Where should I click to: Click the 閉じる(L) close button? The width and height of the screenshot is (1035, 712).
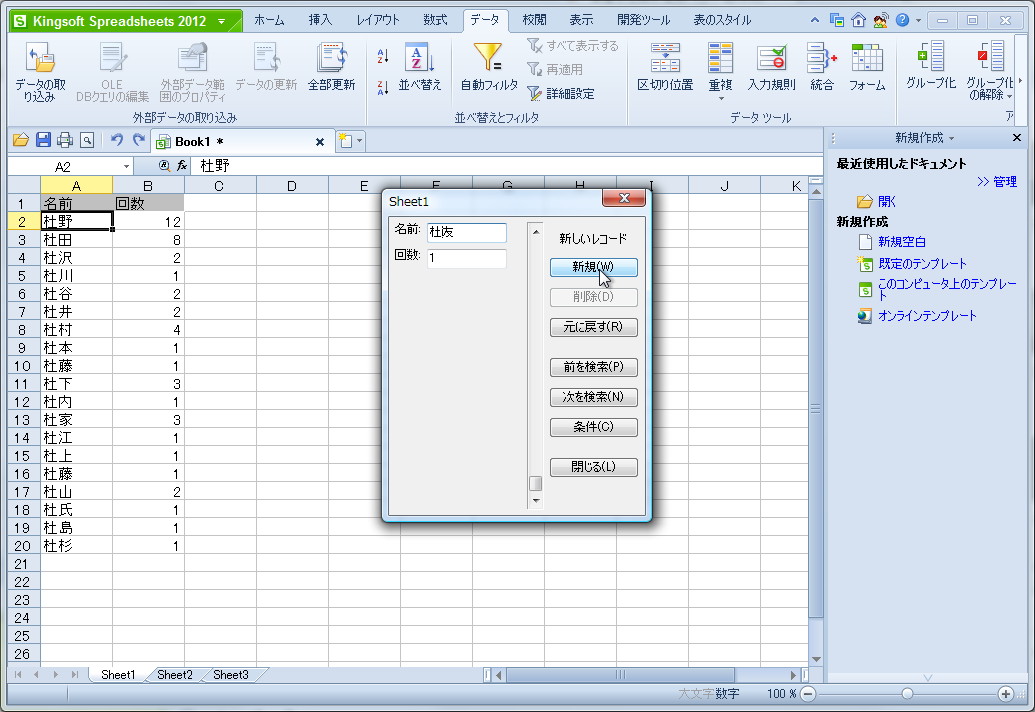coord(593,467)
